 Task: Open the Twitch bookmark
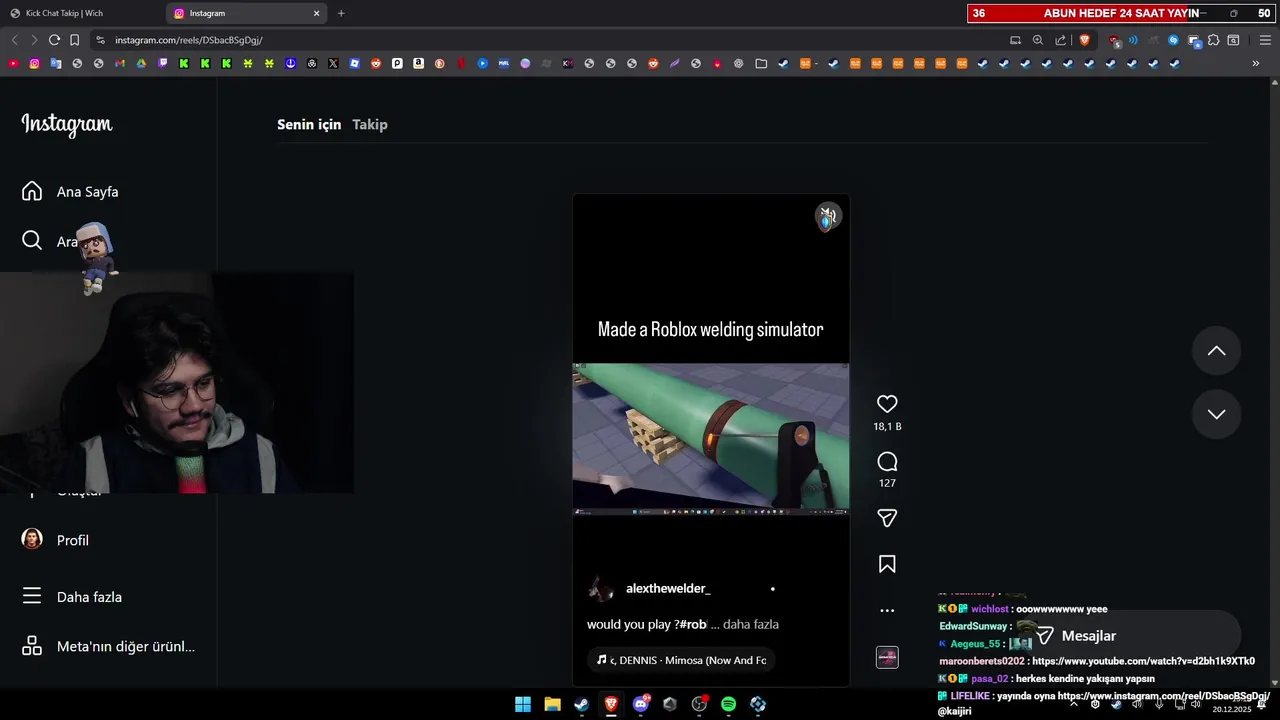163,63
